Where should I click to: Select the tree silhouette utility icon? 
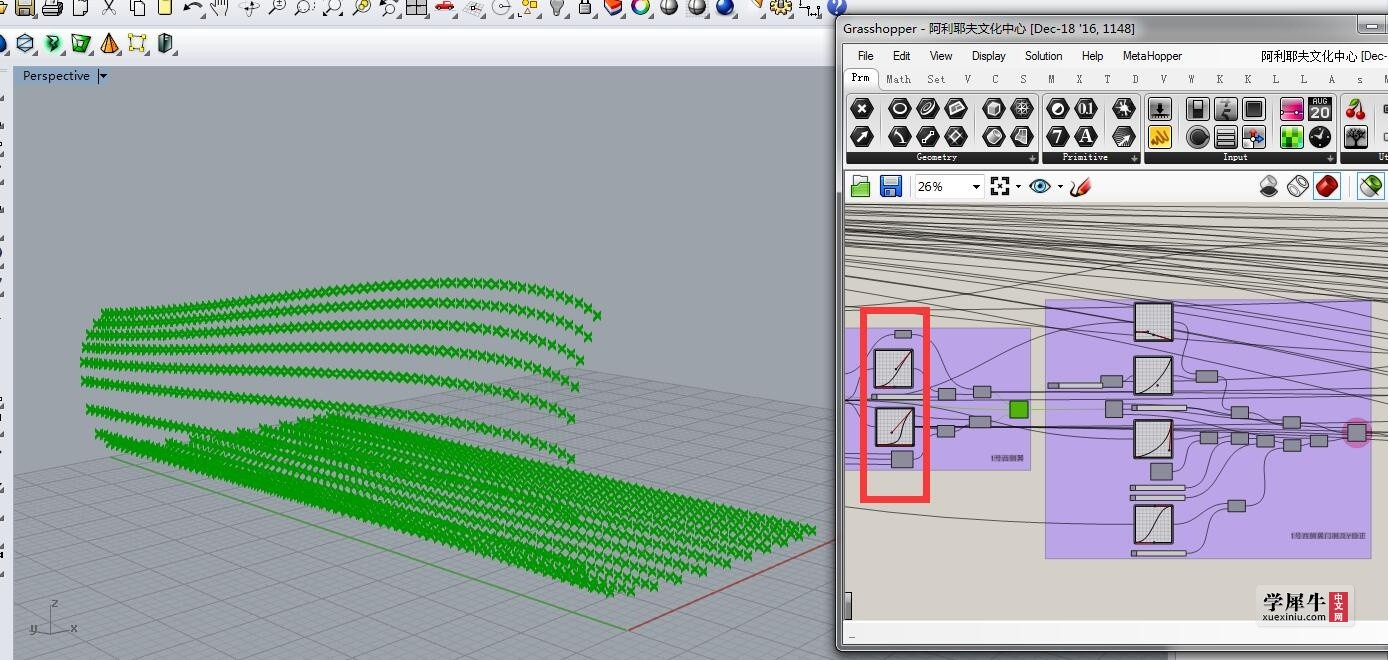1356,136
